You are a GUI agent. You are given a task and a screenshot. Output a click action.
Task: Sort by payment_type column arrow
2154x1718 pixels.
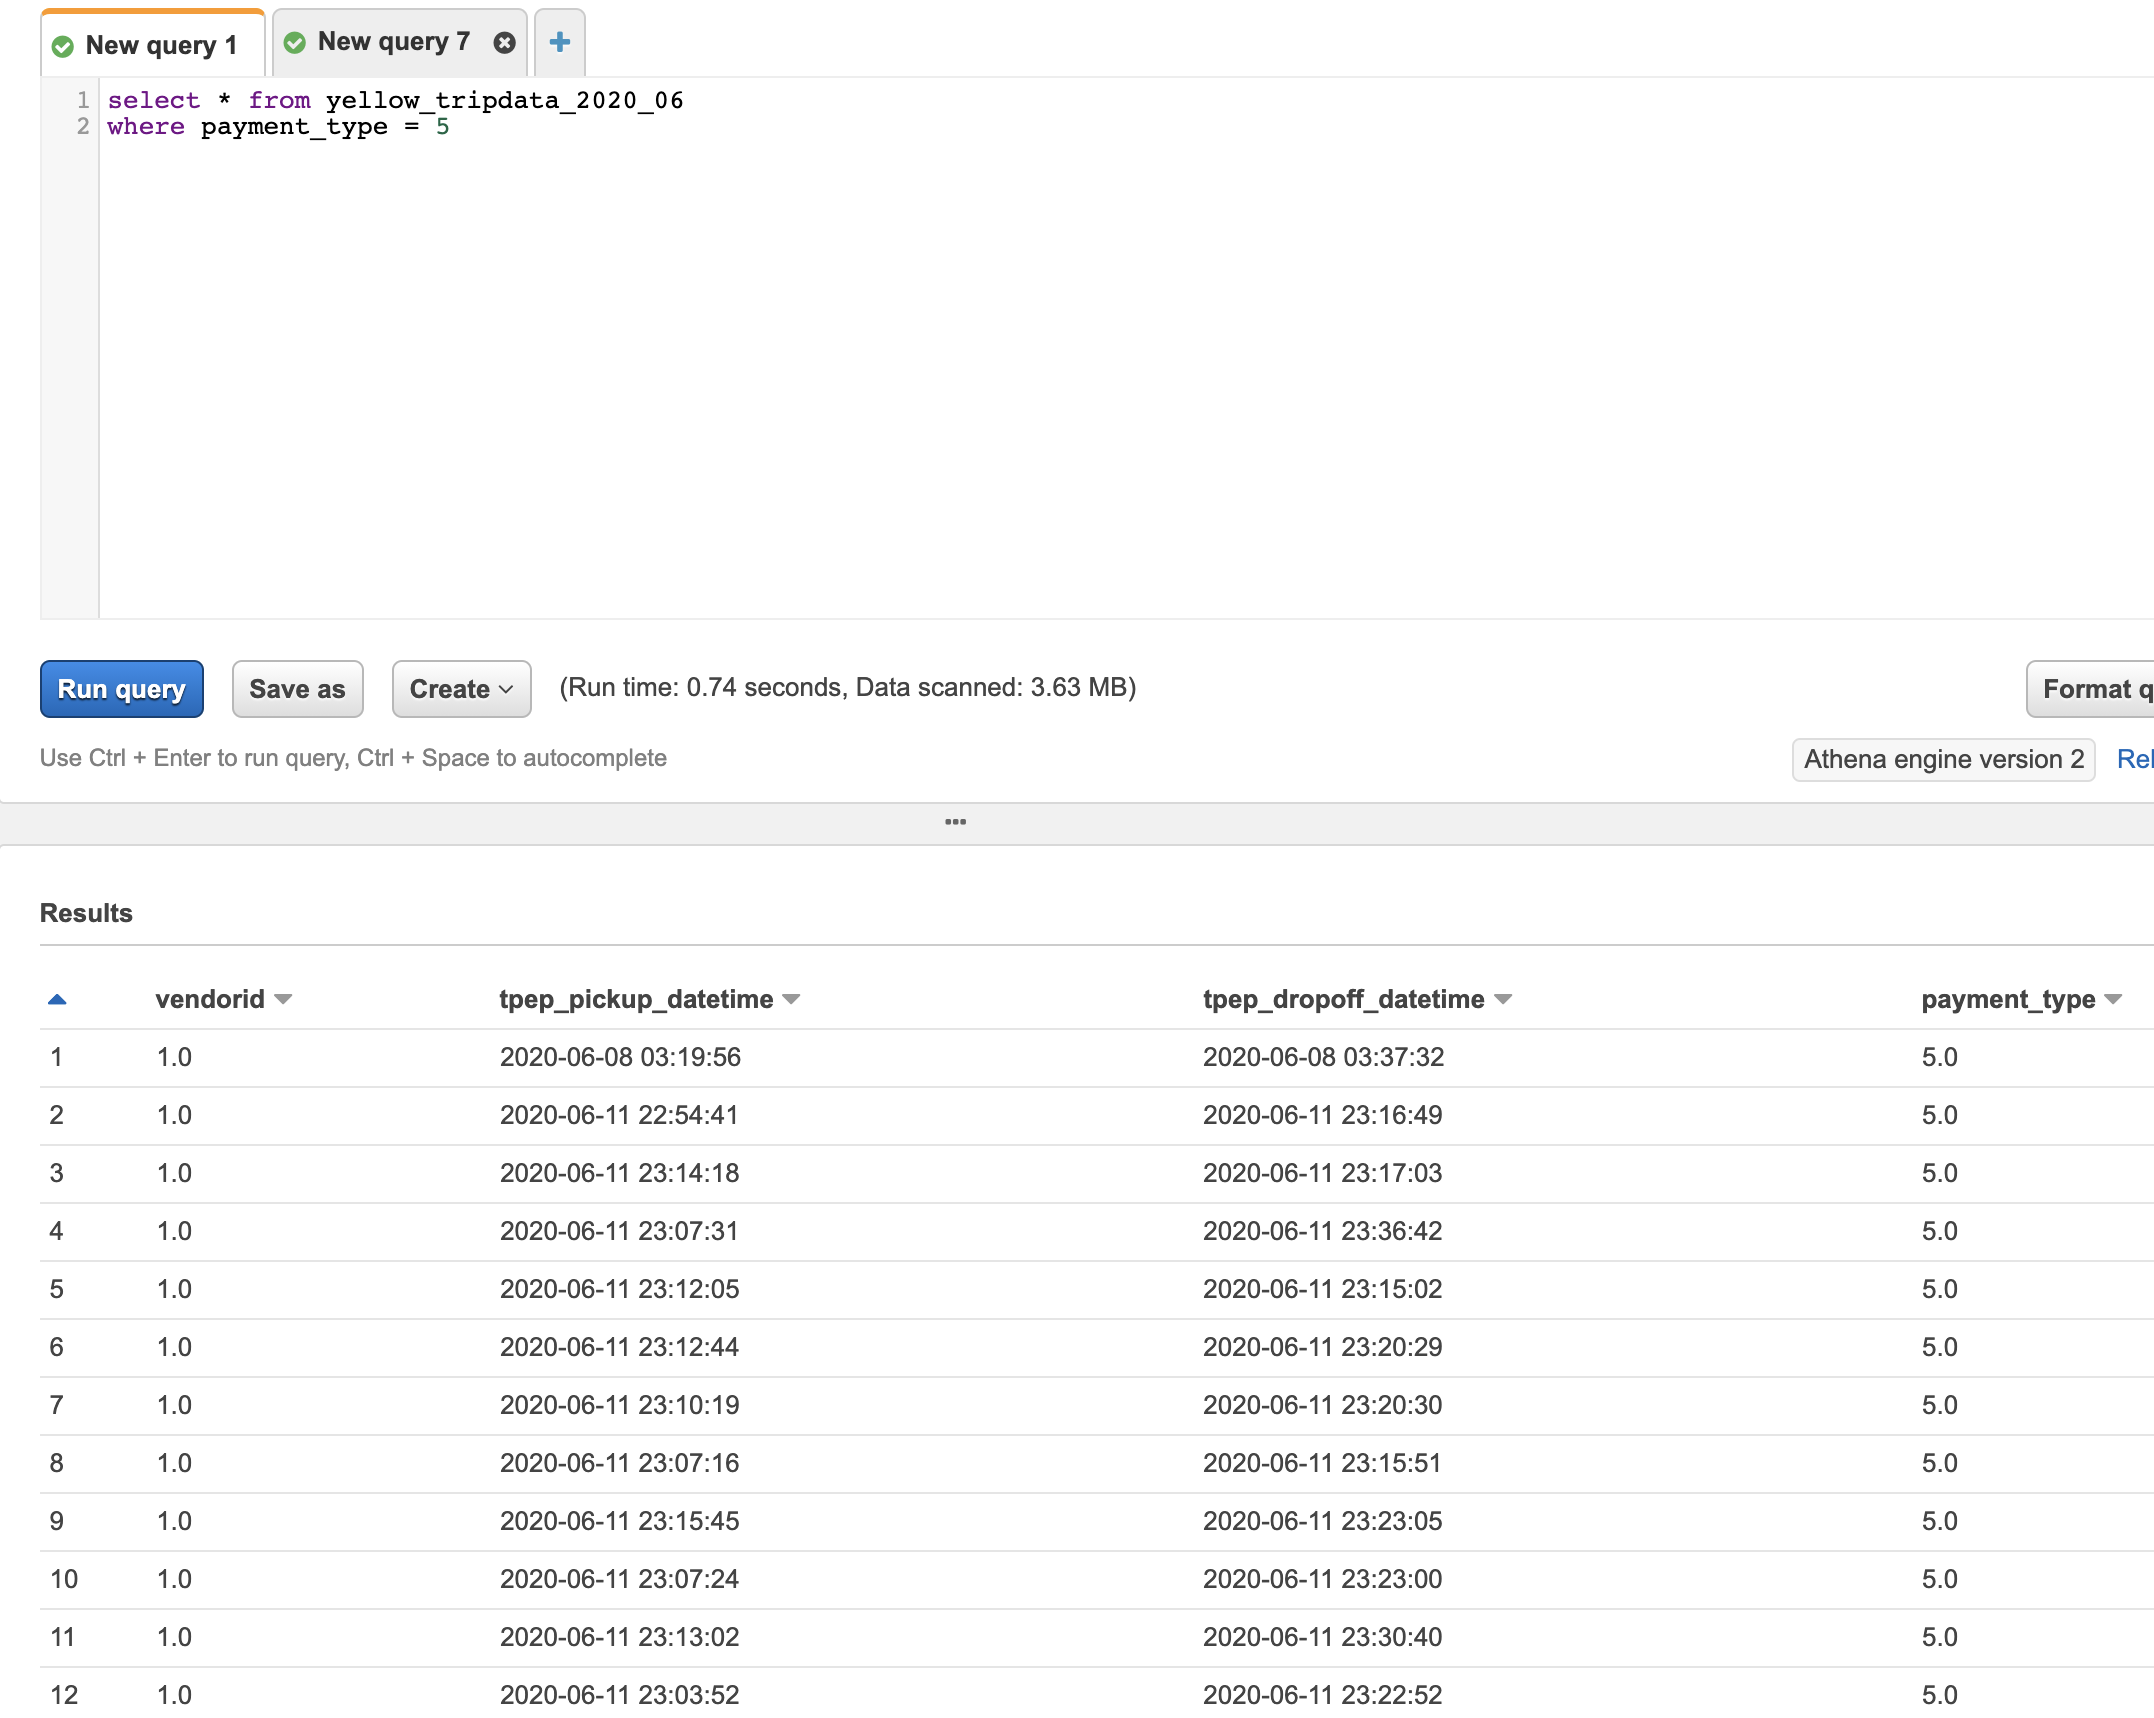(x=2113, y=999)
